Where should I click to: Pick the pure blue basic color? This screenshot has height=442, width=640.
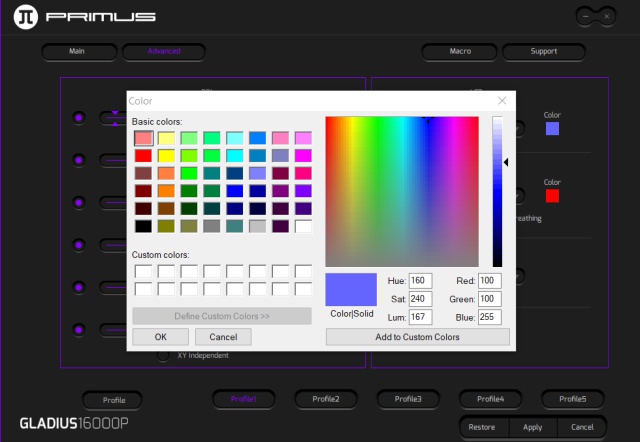(235, 191)
